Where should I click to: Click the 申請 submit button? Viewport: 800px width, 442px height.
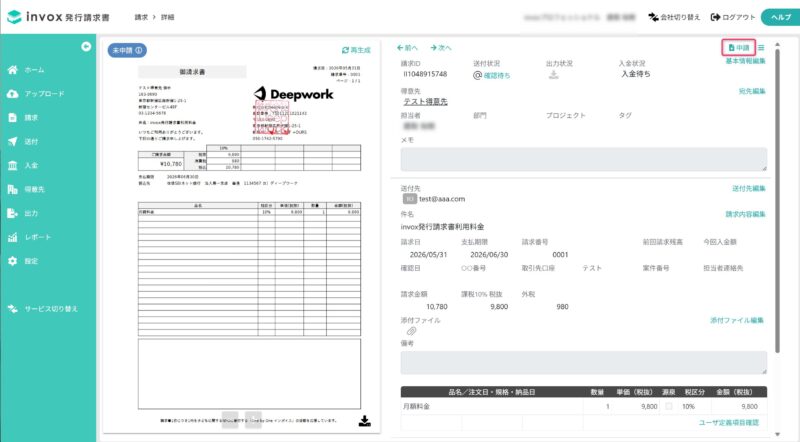738,47
